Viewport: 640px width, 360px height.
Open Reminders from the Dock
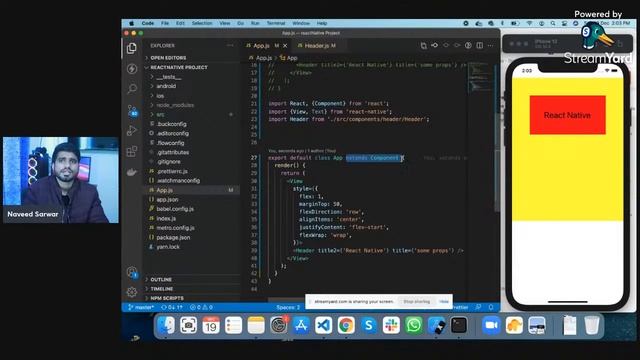[x=233, y=325]
